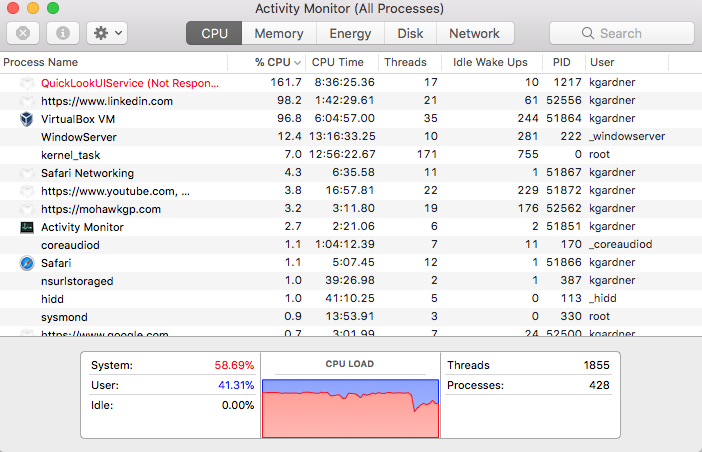Click the QuickLookUIService process icon
Screen dimensions: 702x452
(x=27, y=83)
